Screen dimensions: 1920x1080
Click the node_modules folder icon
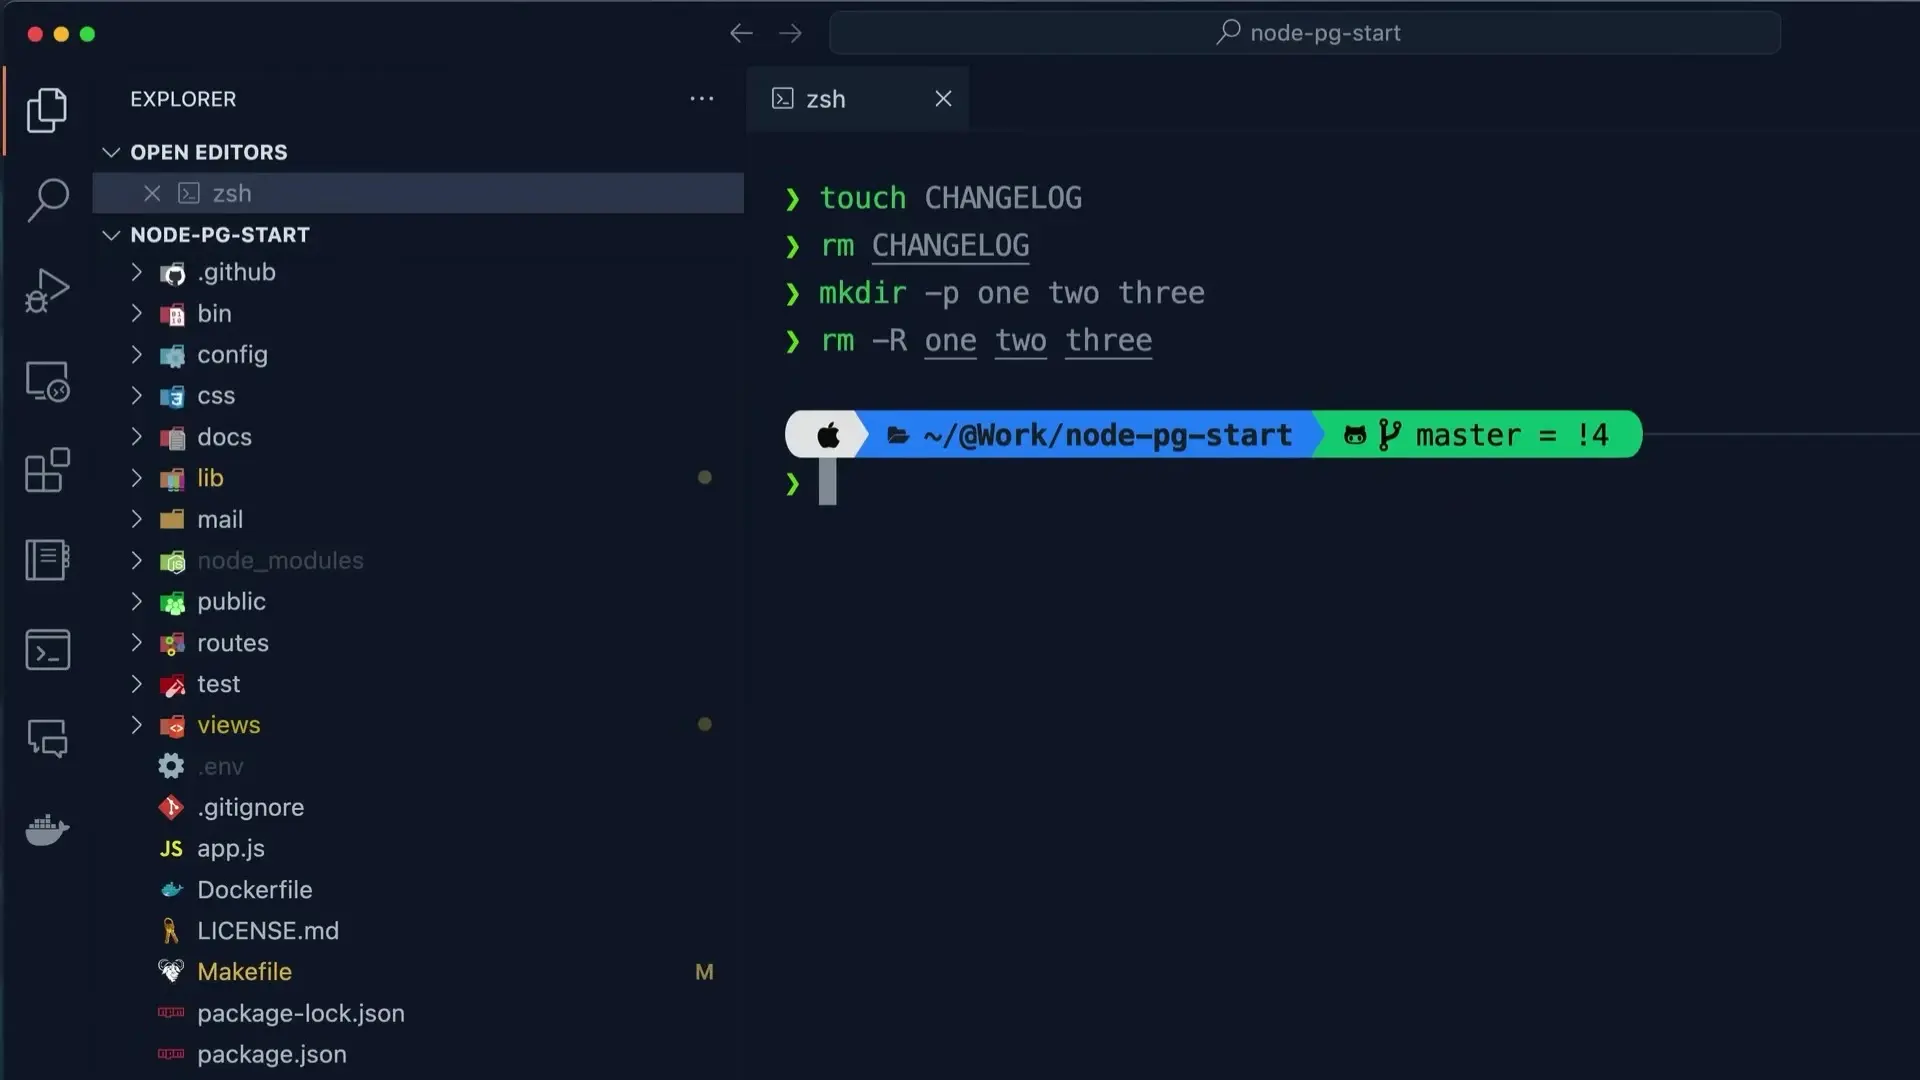[172, 561]
